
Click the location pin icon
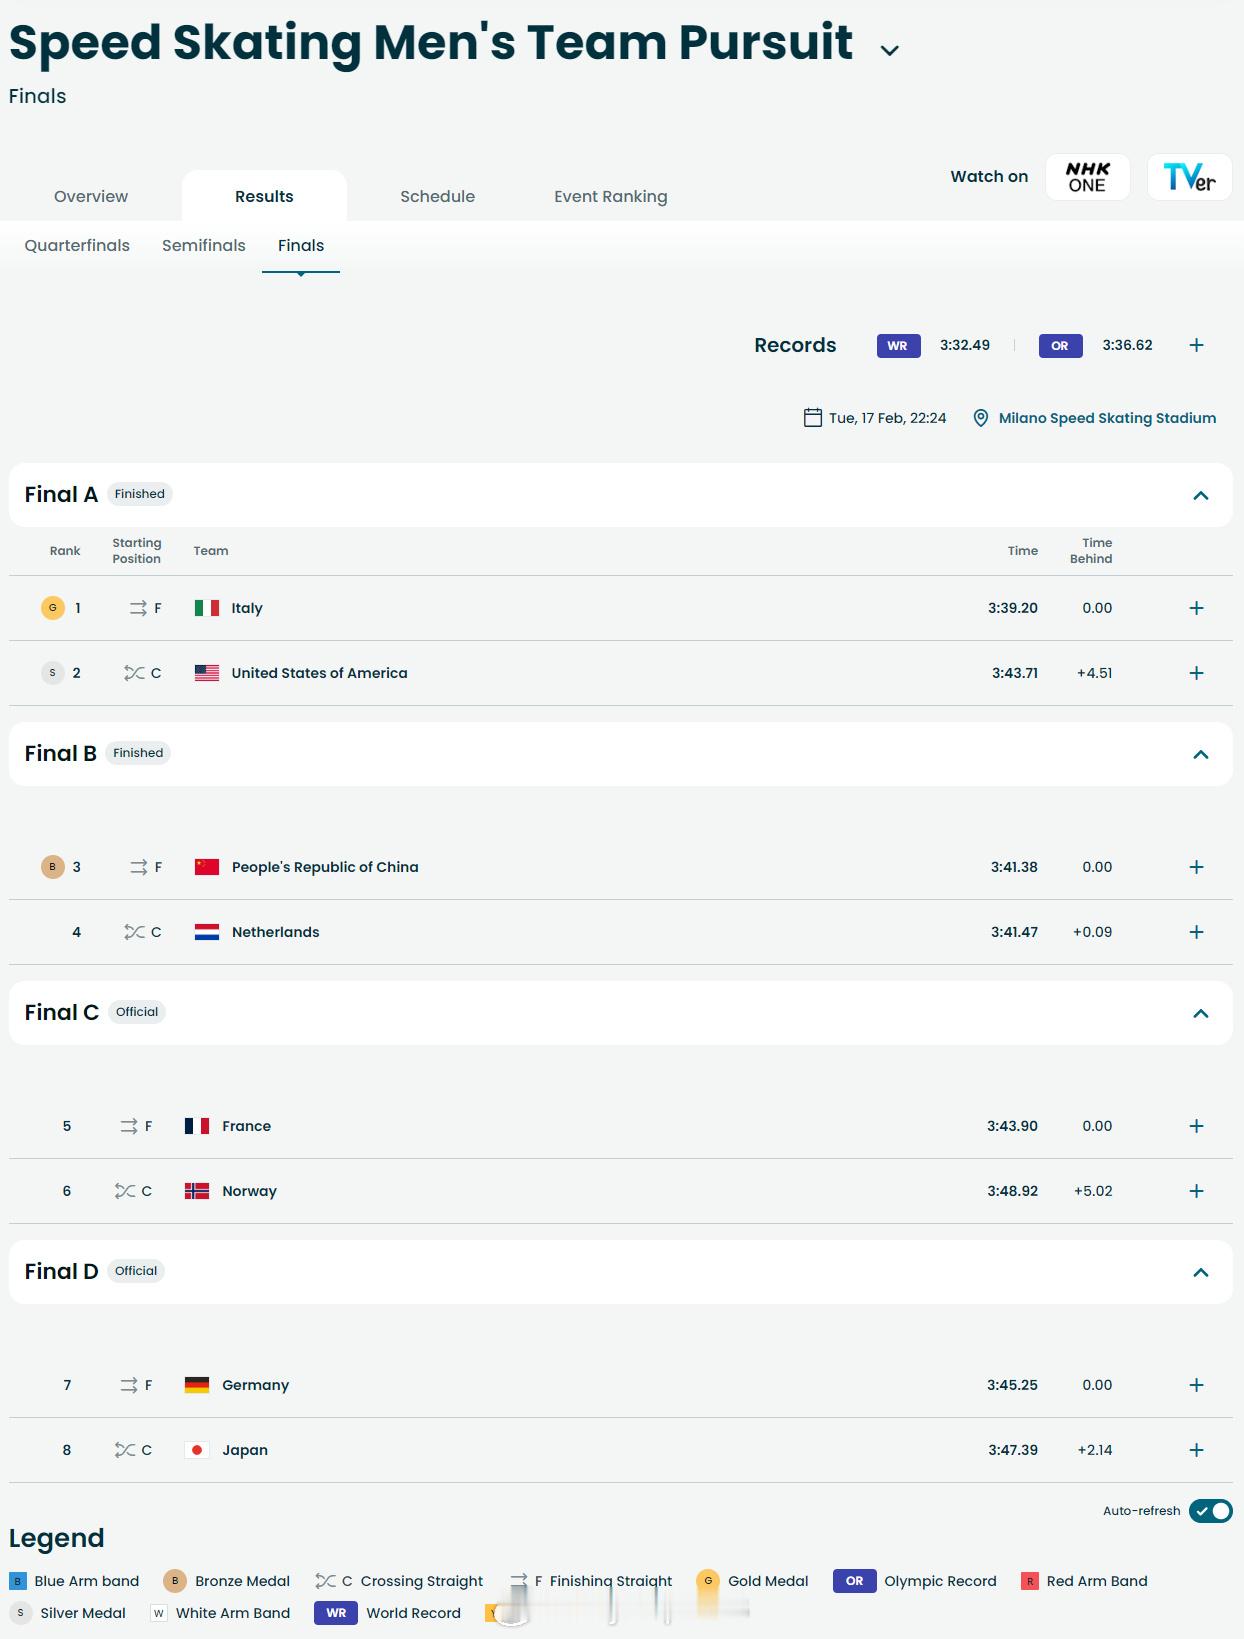(981, 418)
